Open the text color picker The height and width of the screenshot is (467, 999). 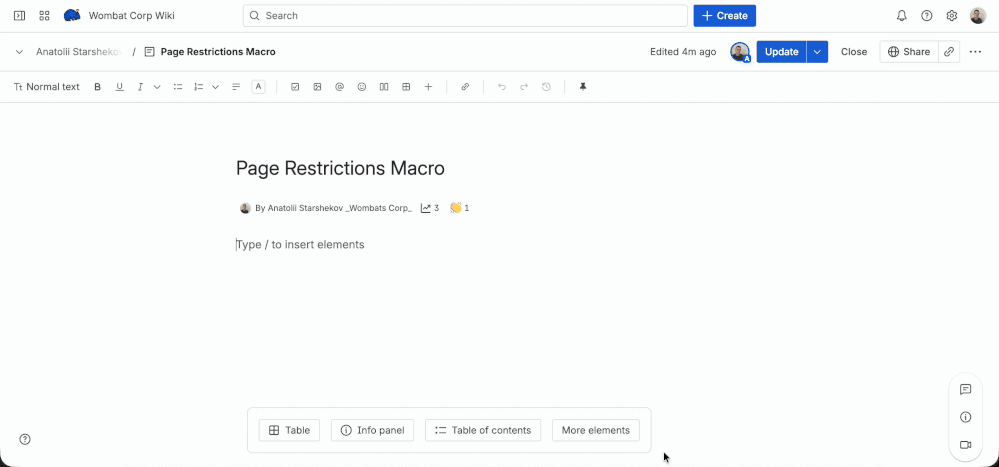pos(258,87)
